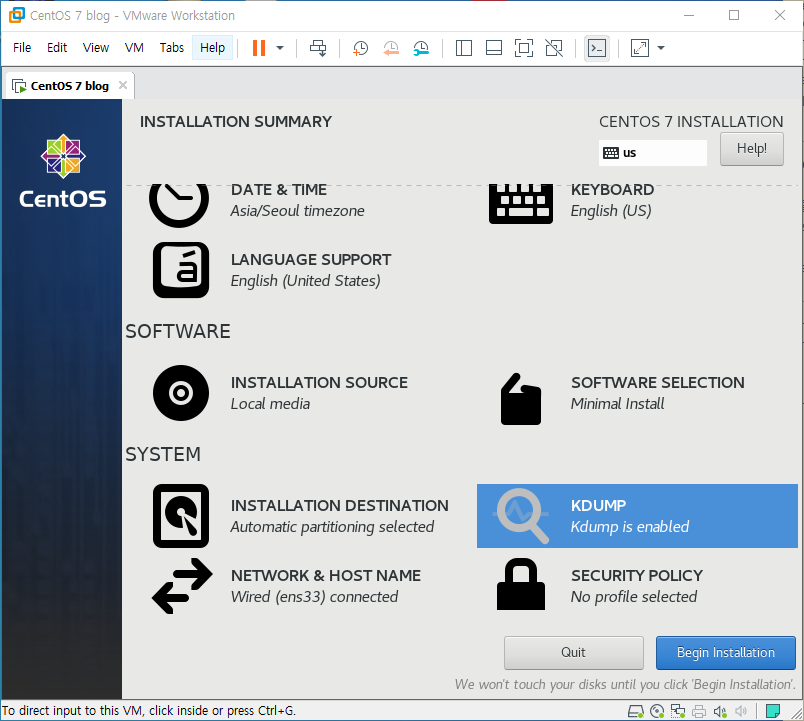Click the Begin Installation button

coord(726,653)
